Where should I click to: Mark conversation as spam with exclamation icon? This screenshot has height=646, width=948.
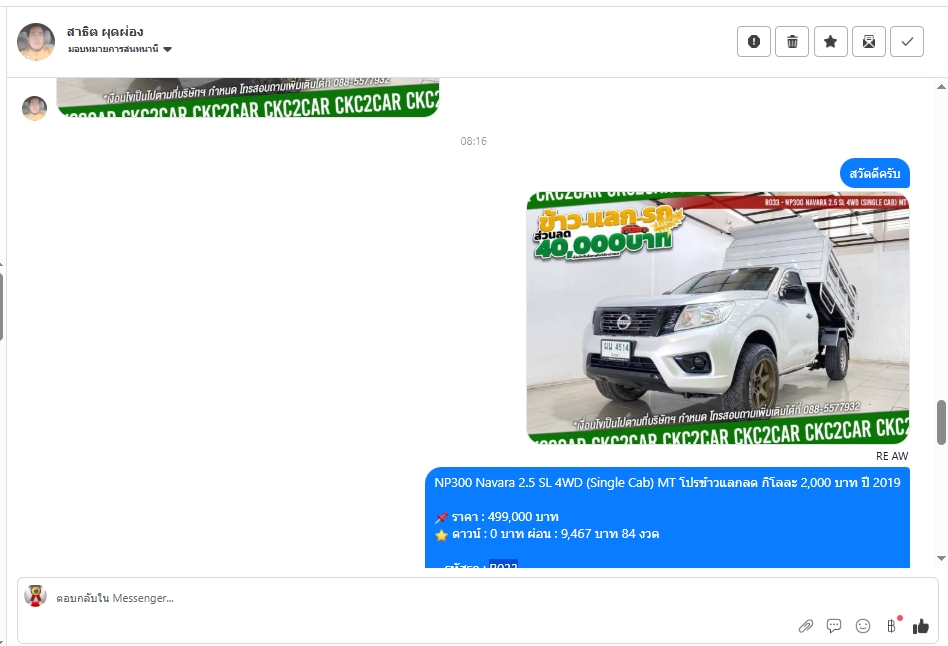click(753, 42)
